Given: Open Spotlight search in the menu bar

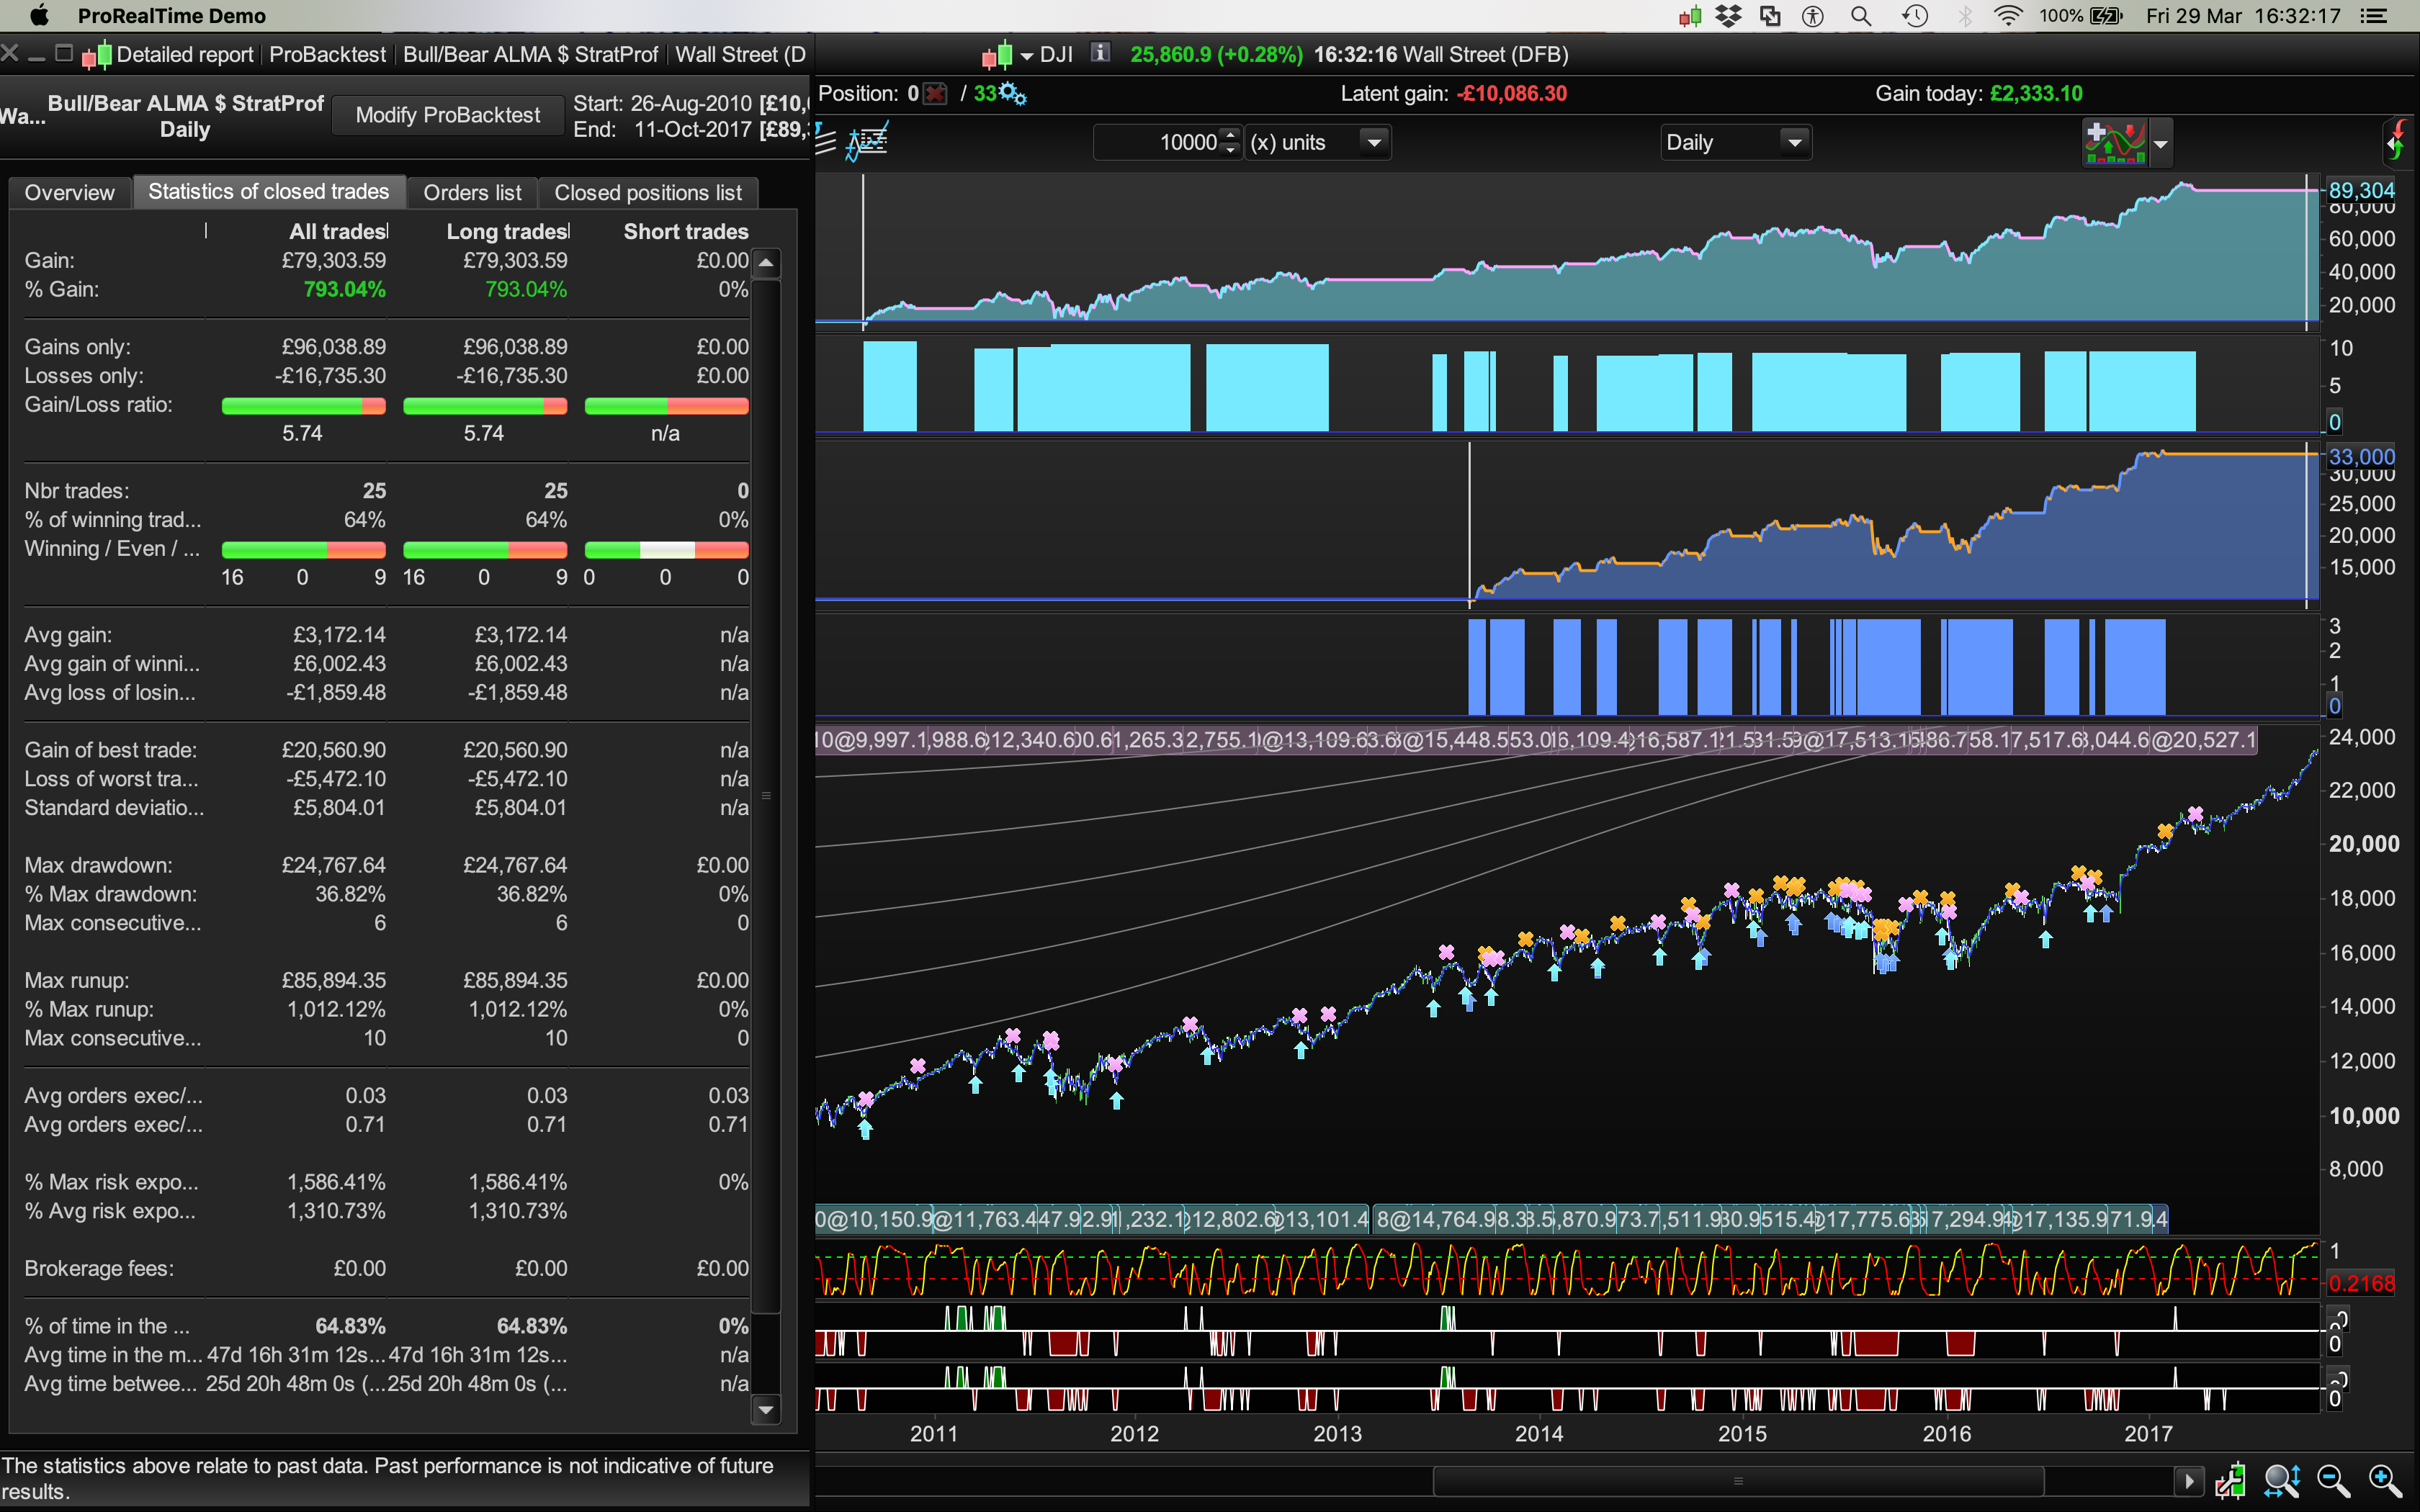Looking at the screenshot, I should (x=1860, y=16).
